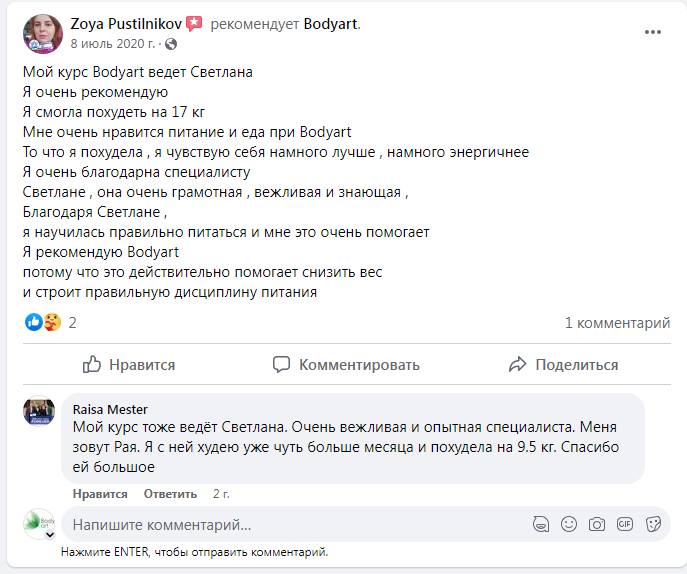Screen dimensions: 687x574
Task: Open Zoya Pustilnikov's profile name link
Action: pyautogui.click(x=125, y=23)
